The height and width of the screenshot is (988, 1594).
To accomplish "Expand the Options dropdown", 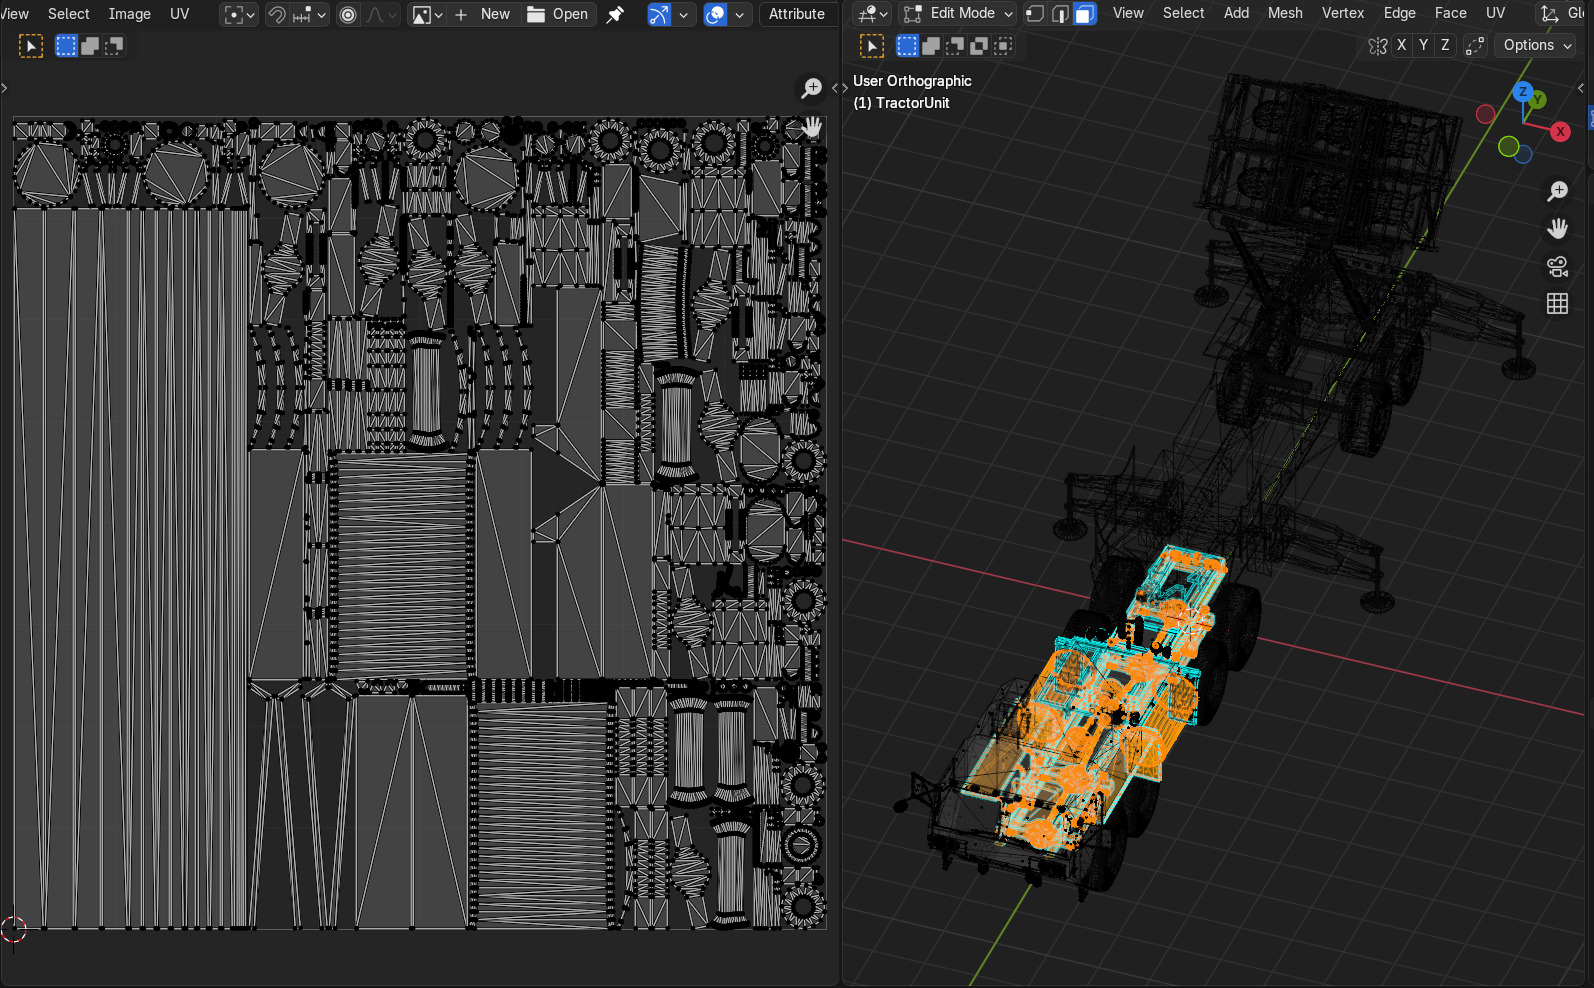I will [x=1537, y=46].
